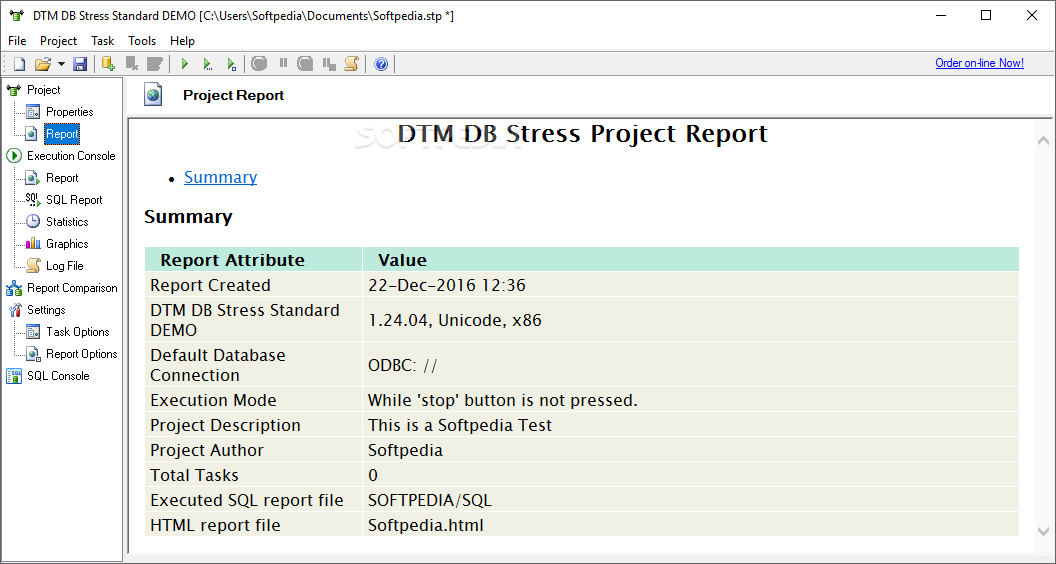
Task: Open Report under Execution Console
Action: pos(62,178)
